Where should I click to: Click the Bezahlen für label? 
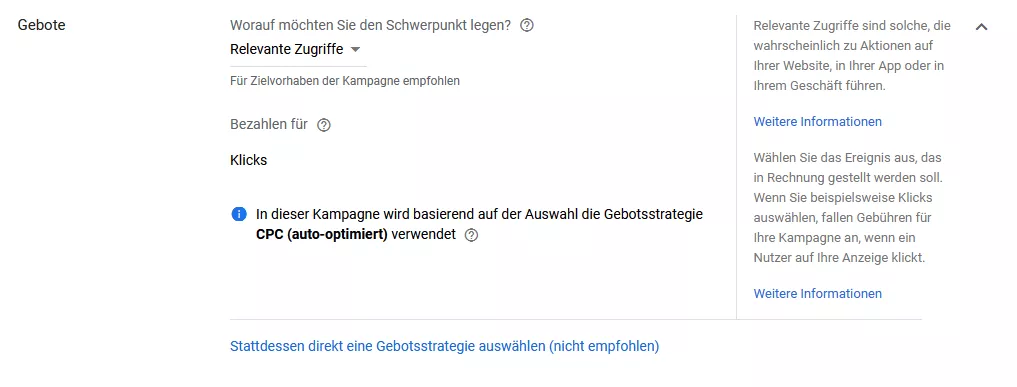coord(269,124)
